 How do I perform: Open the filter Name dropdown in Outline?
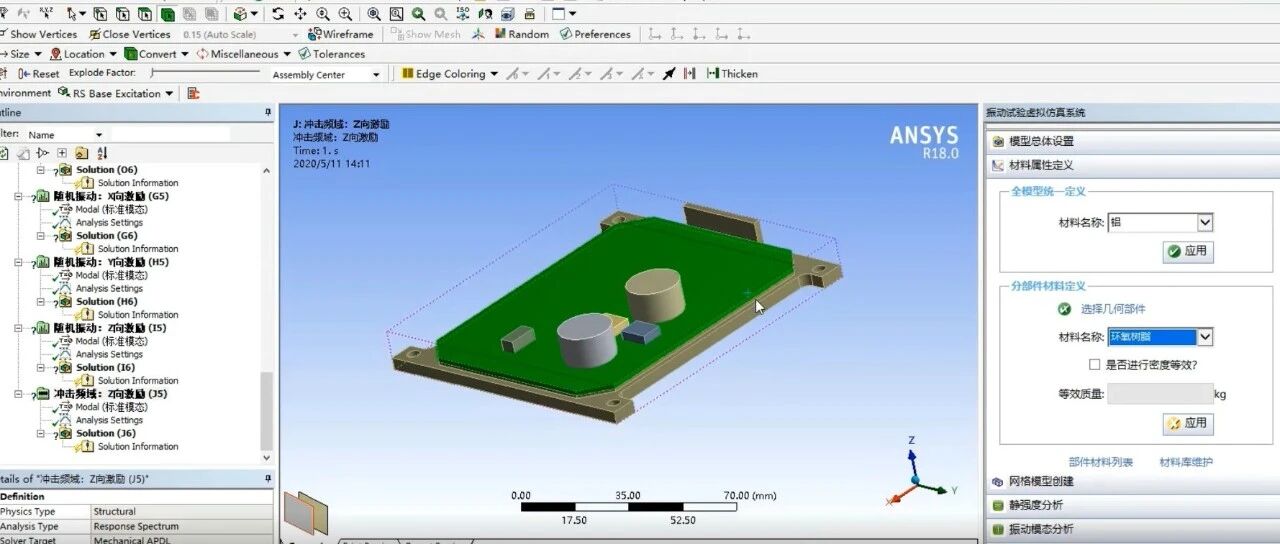click(x=99, y=134)
